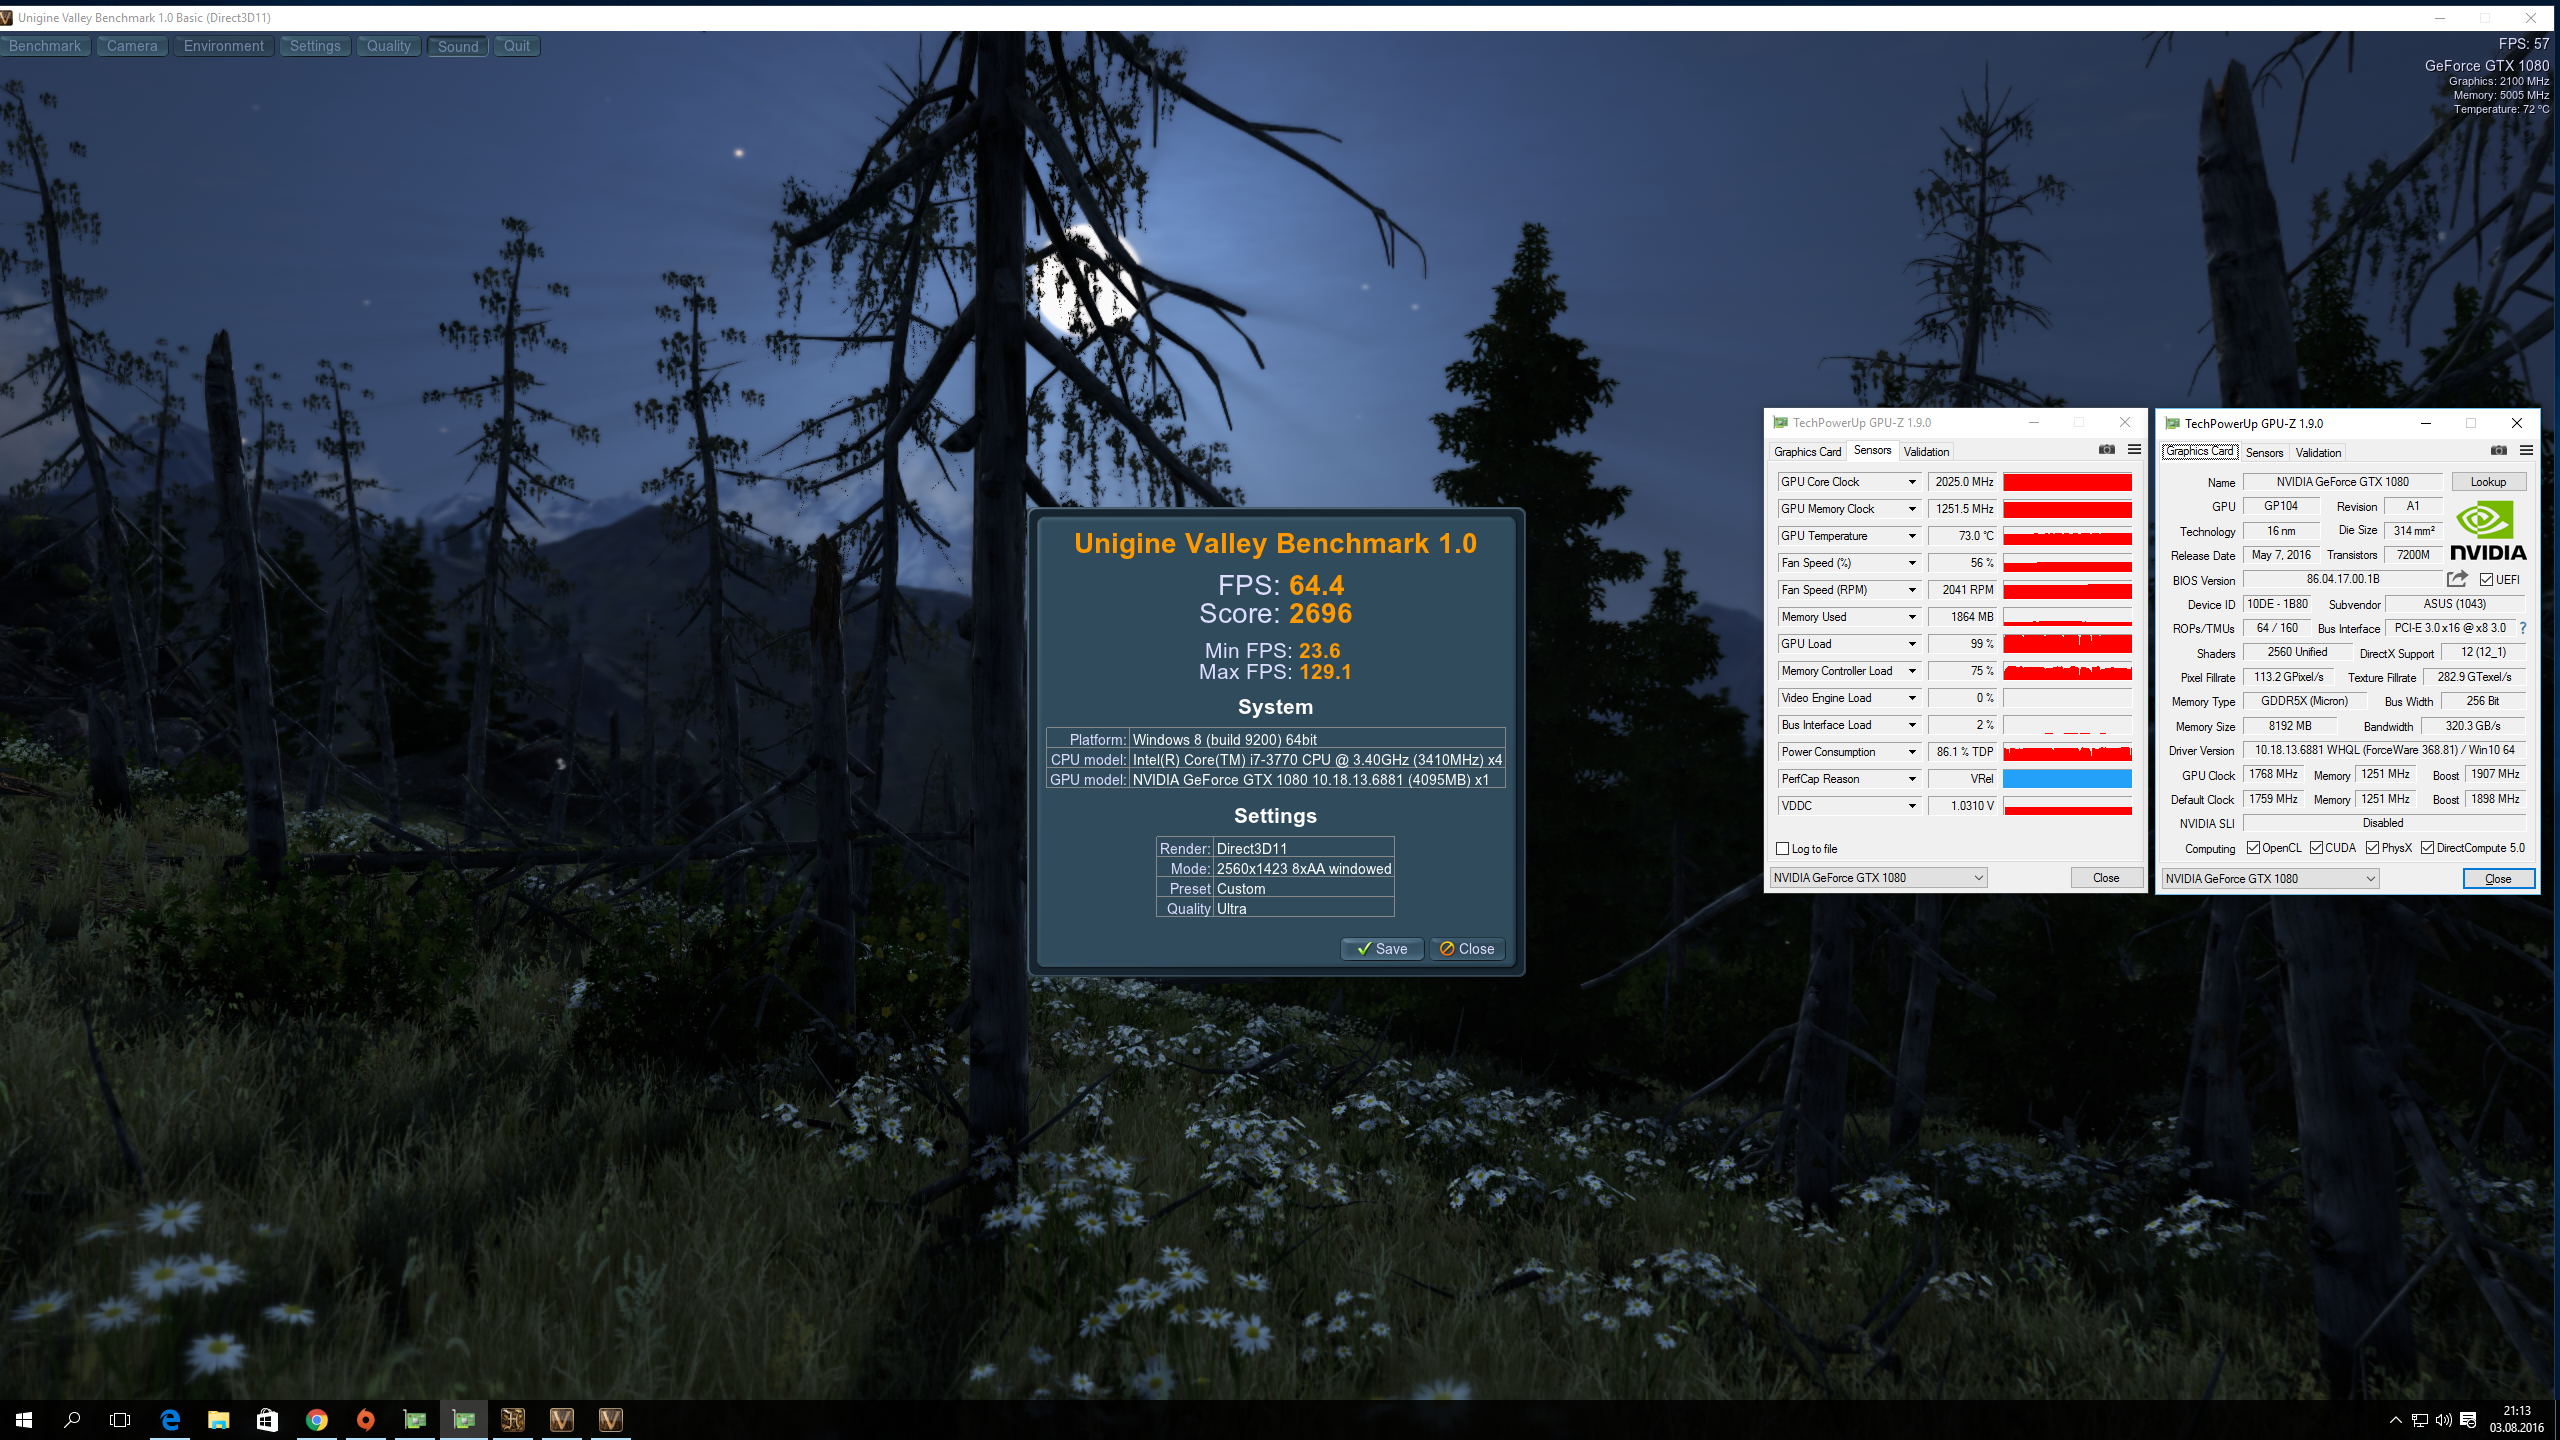Open the Environment menu in Valley
This screenshot has height=1440, width=2560.
[x=224, y=46]
